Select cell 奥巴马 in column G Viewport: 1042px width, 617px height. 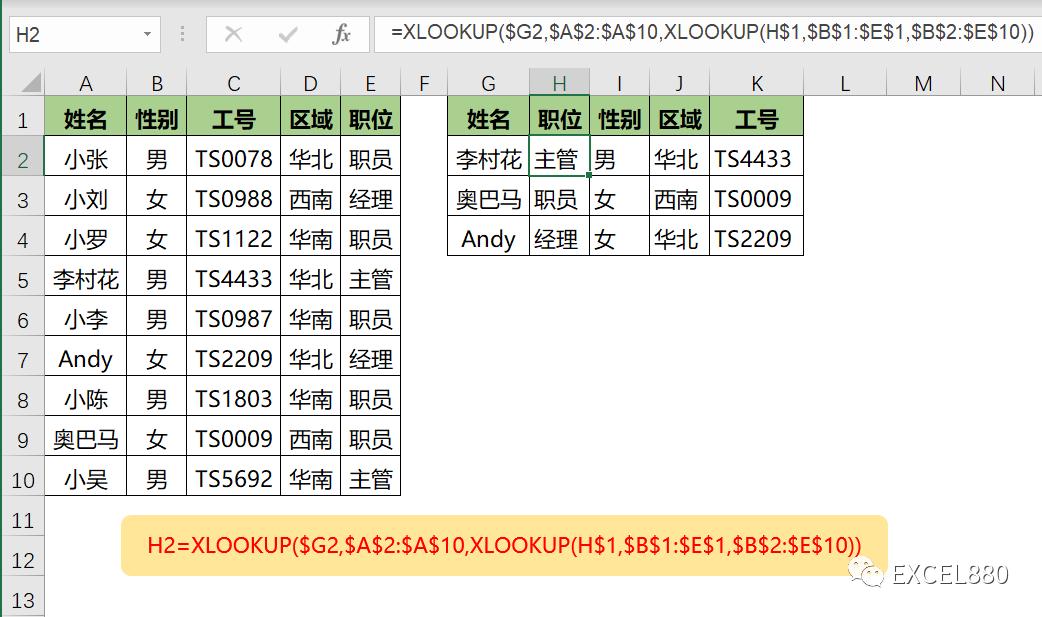(488, 198)
